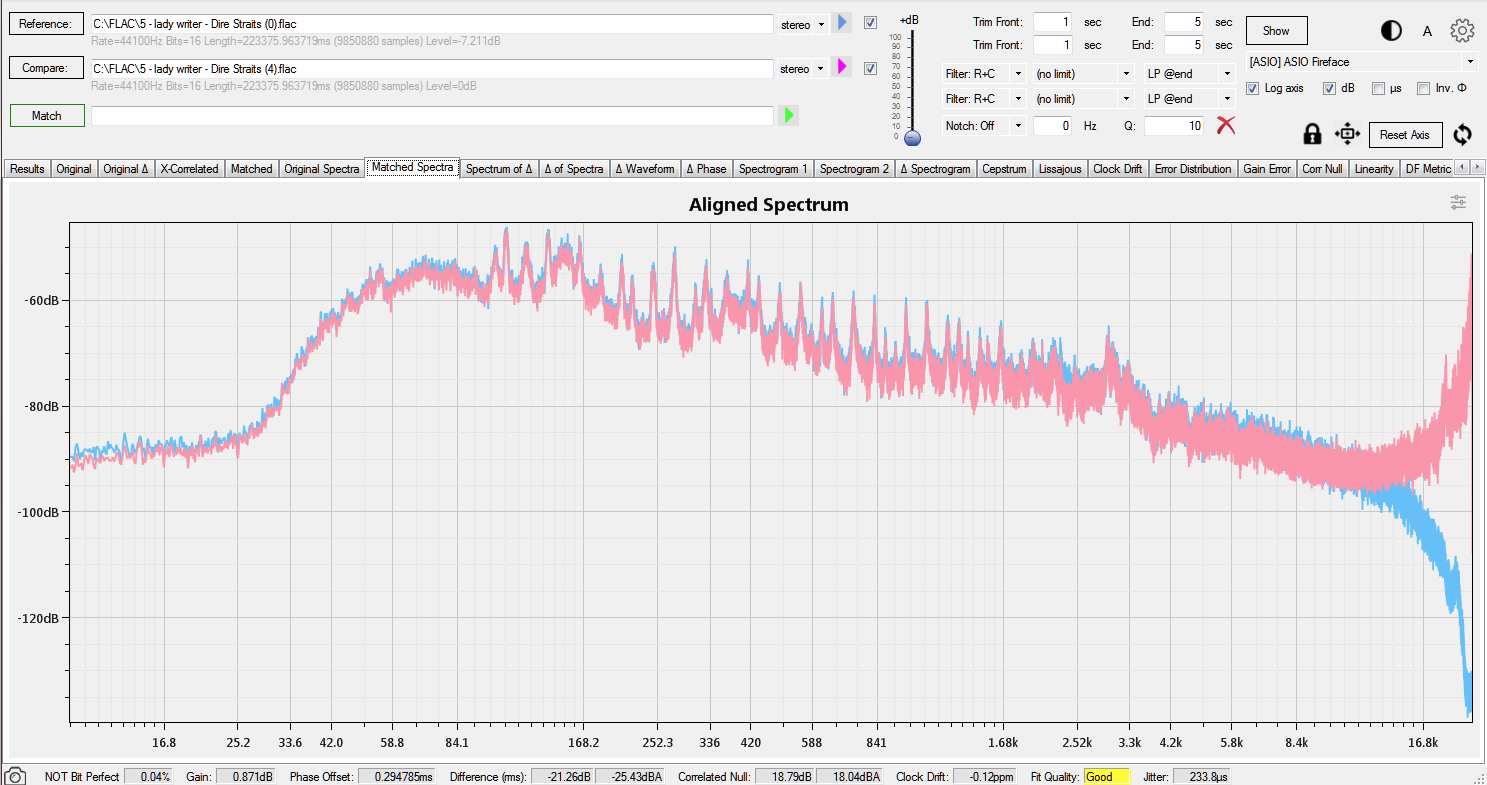Toggle the Reference track enable checkbox
1487x785 pixels.
click(870, 22)
